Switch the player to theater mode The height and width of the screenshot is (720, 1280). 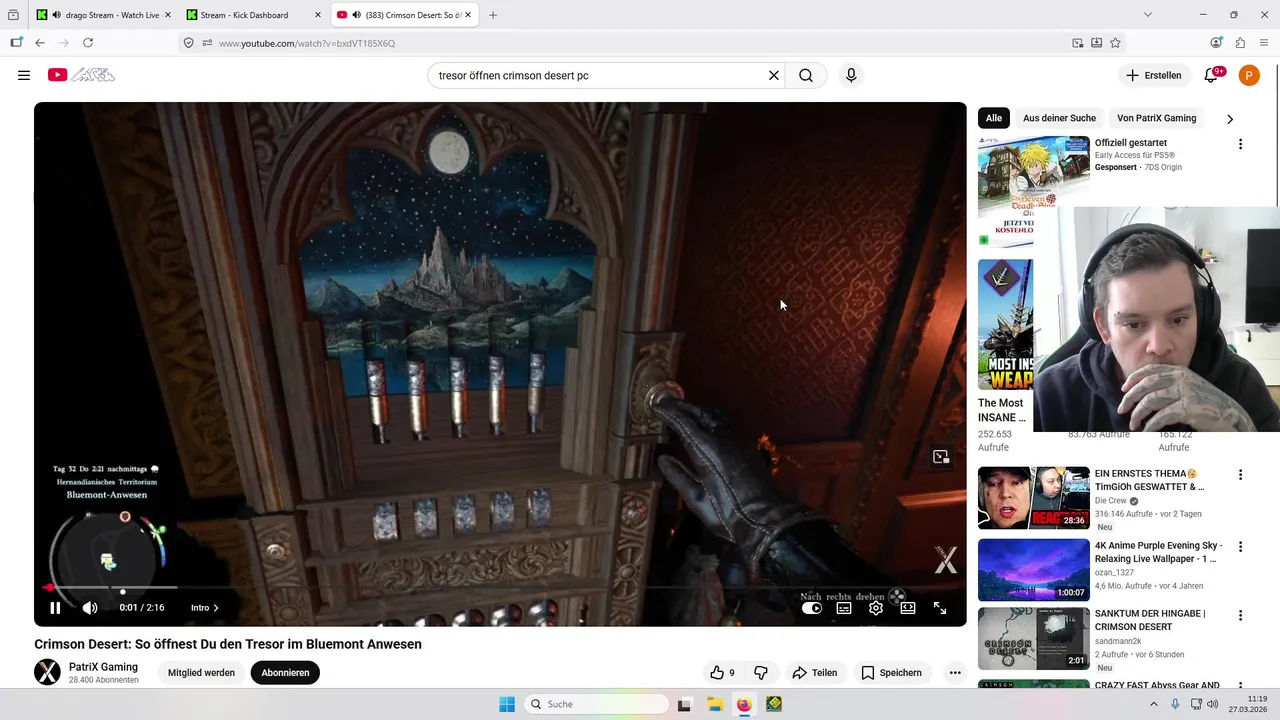point(908,607)
